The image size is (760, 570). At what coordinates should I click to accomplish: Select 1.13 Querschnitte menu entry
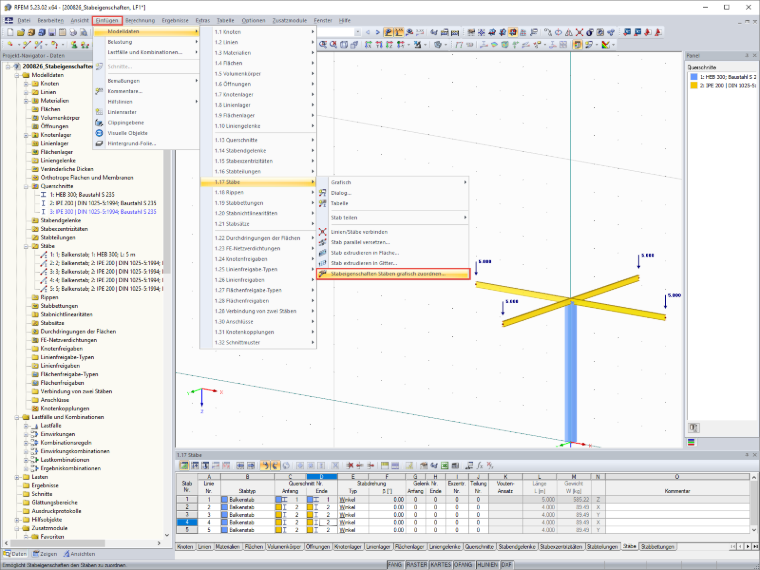tap(258, 140)
